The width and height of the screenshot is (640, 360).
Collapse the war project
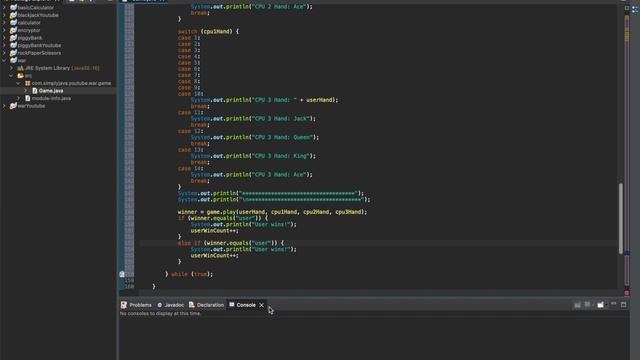point(4,60)
